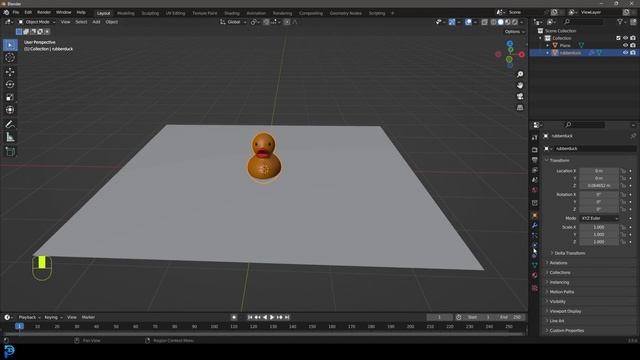Open the Render properties tab
640x360 pixels.
pyautogui.click(x=535, y=150)
